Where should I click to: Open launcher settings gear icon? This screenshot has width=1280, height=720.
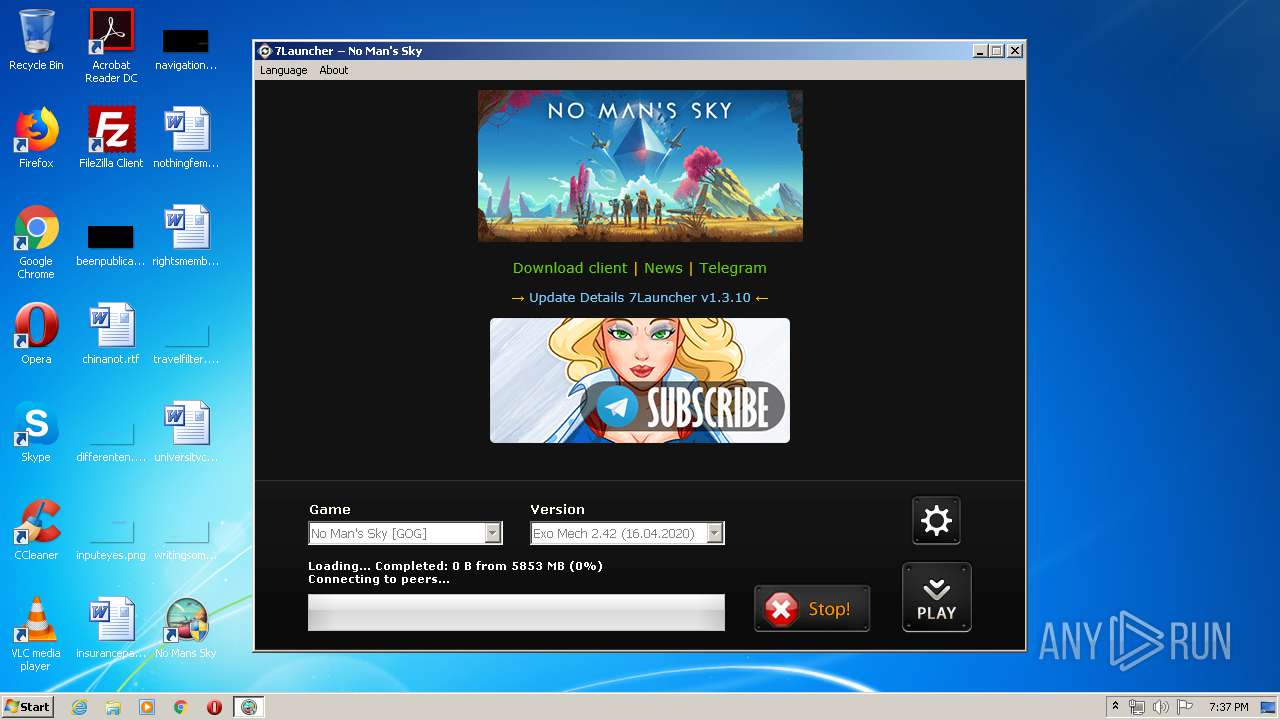936,521
